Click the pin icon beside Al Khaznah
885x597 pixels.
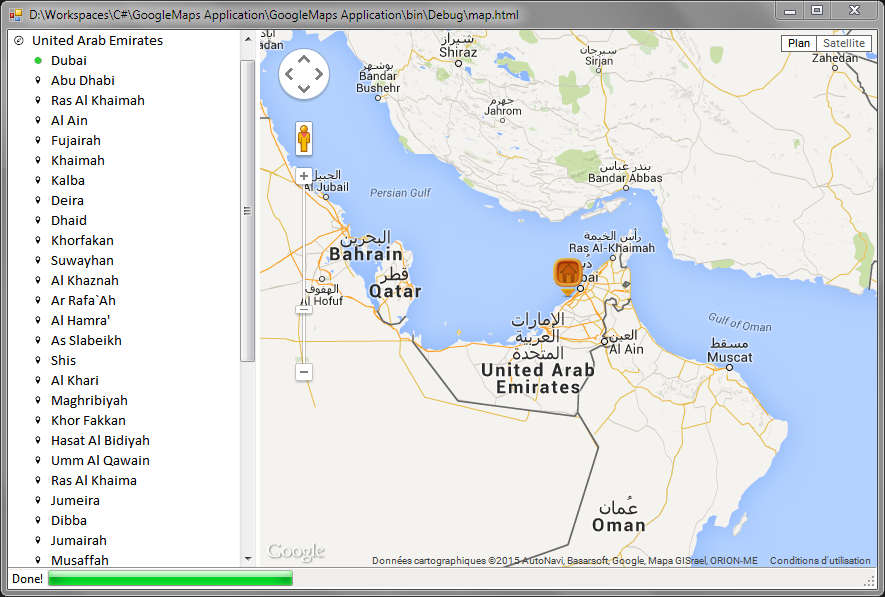[38, 281]
